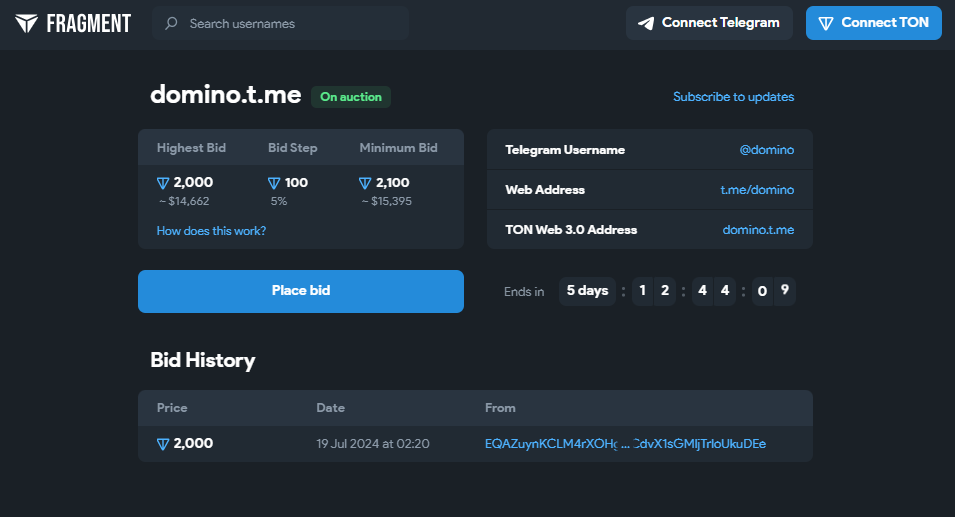Click the Ends in label
Screen dimensions: 955x517
pyautogui.click(x=524, y=292)
